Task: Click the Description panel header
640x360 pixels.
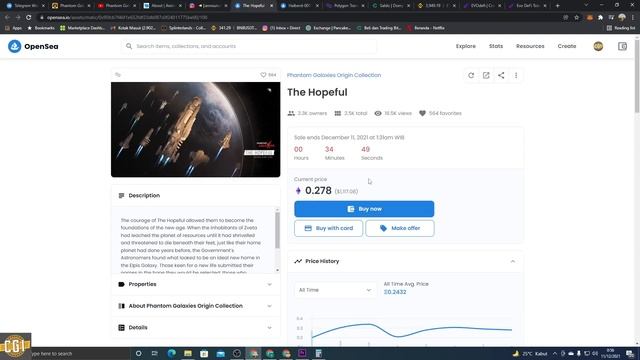Action: [x=196, y=196]
